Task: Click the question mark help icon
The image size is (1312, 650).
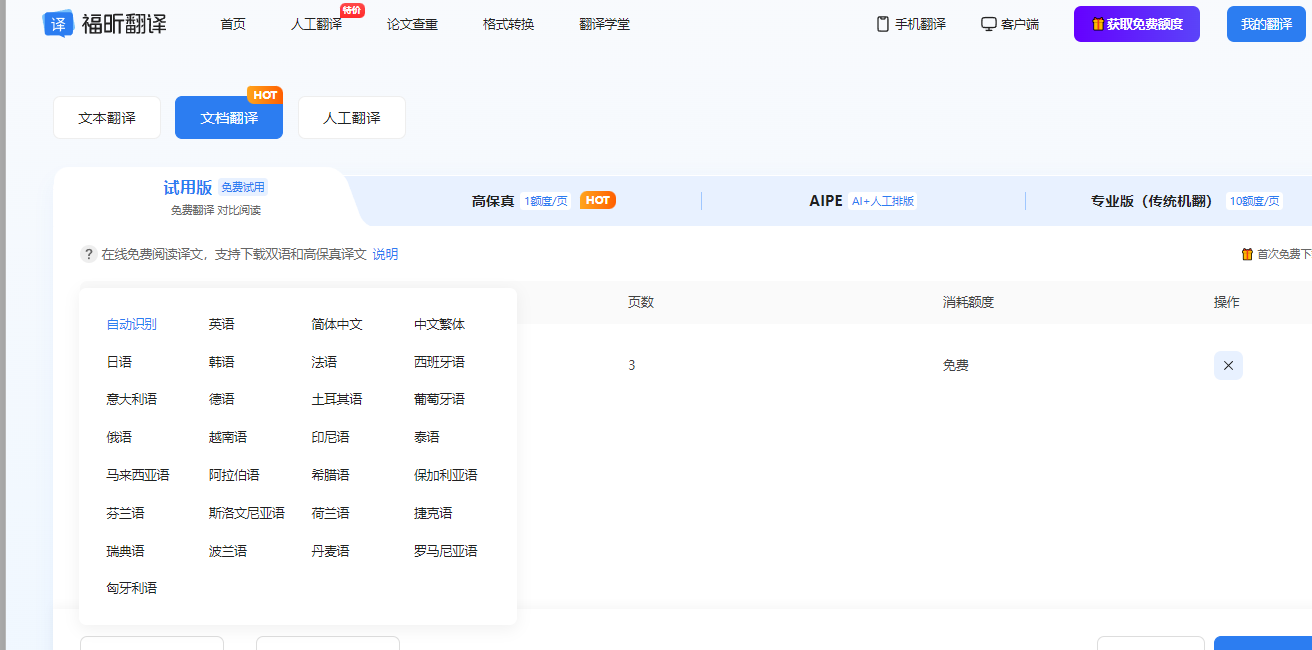Action: 89,254
